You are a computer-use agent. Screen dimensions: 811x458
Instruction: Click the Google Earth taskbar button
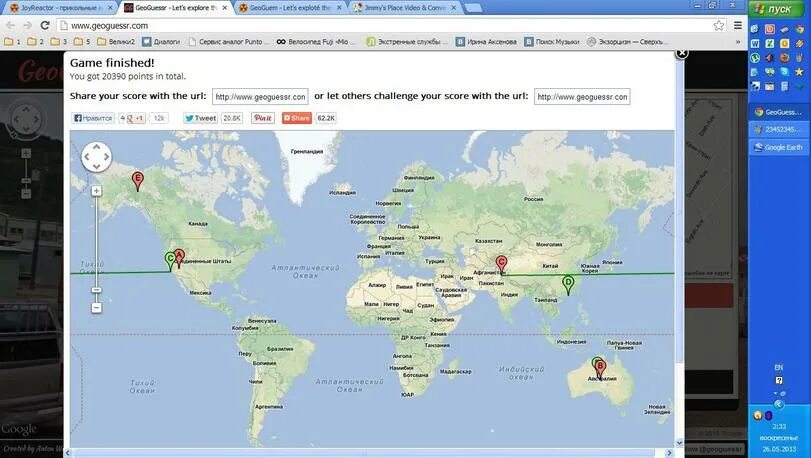778,147
